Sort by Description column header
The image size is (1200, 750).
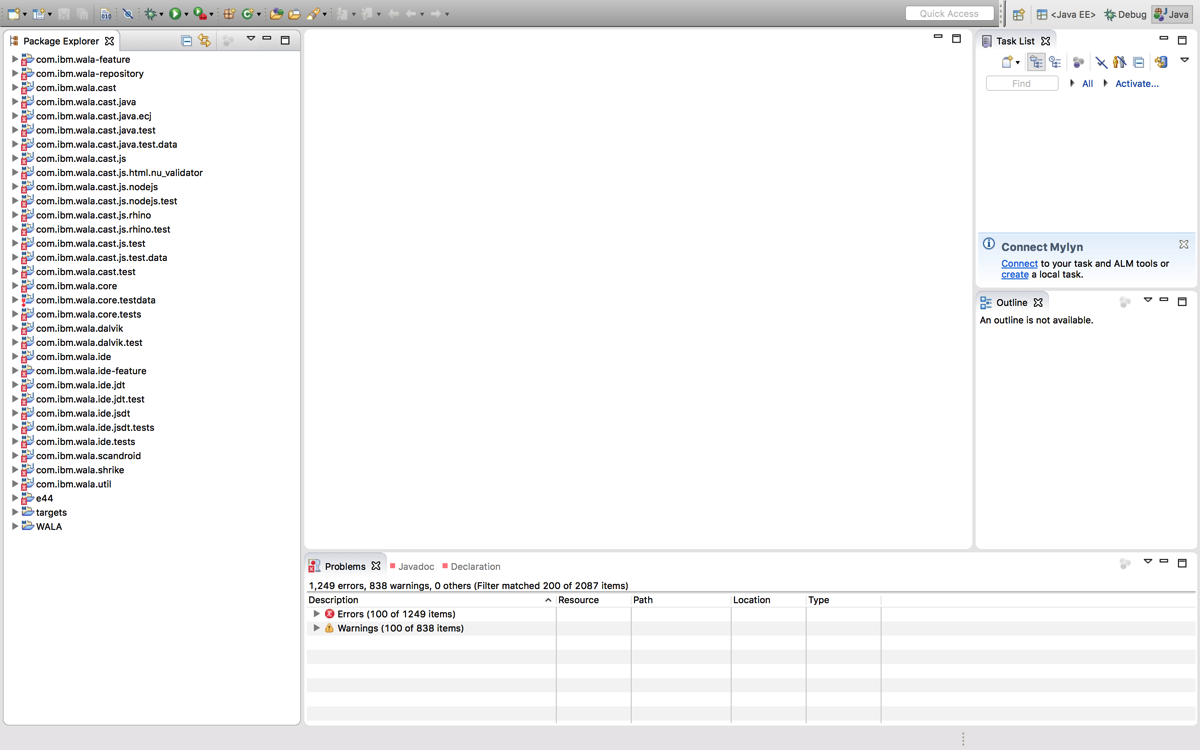[x=430, y=600]
